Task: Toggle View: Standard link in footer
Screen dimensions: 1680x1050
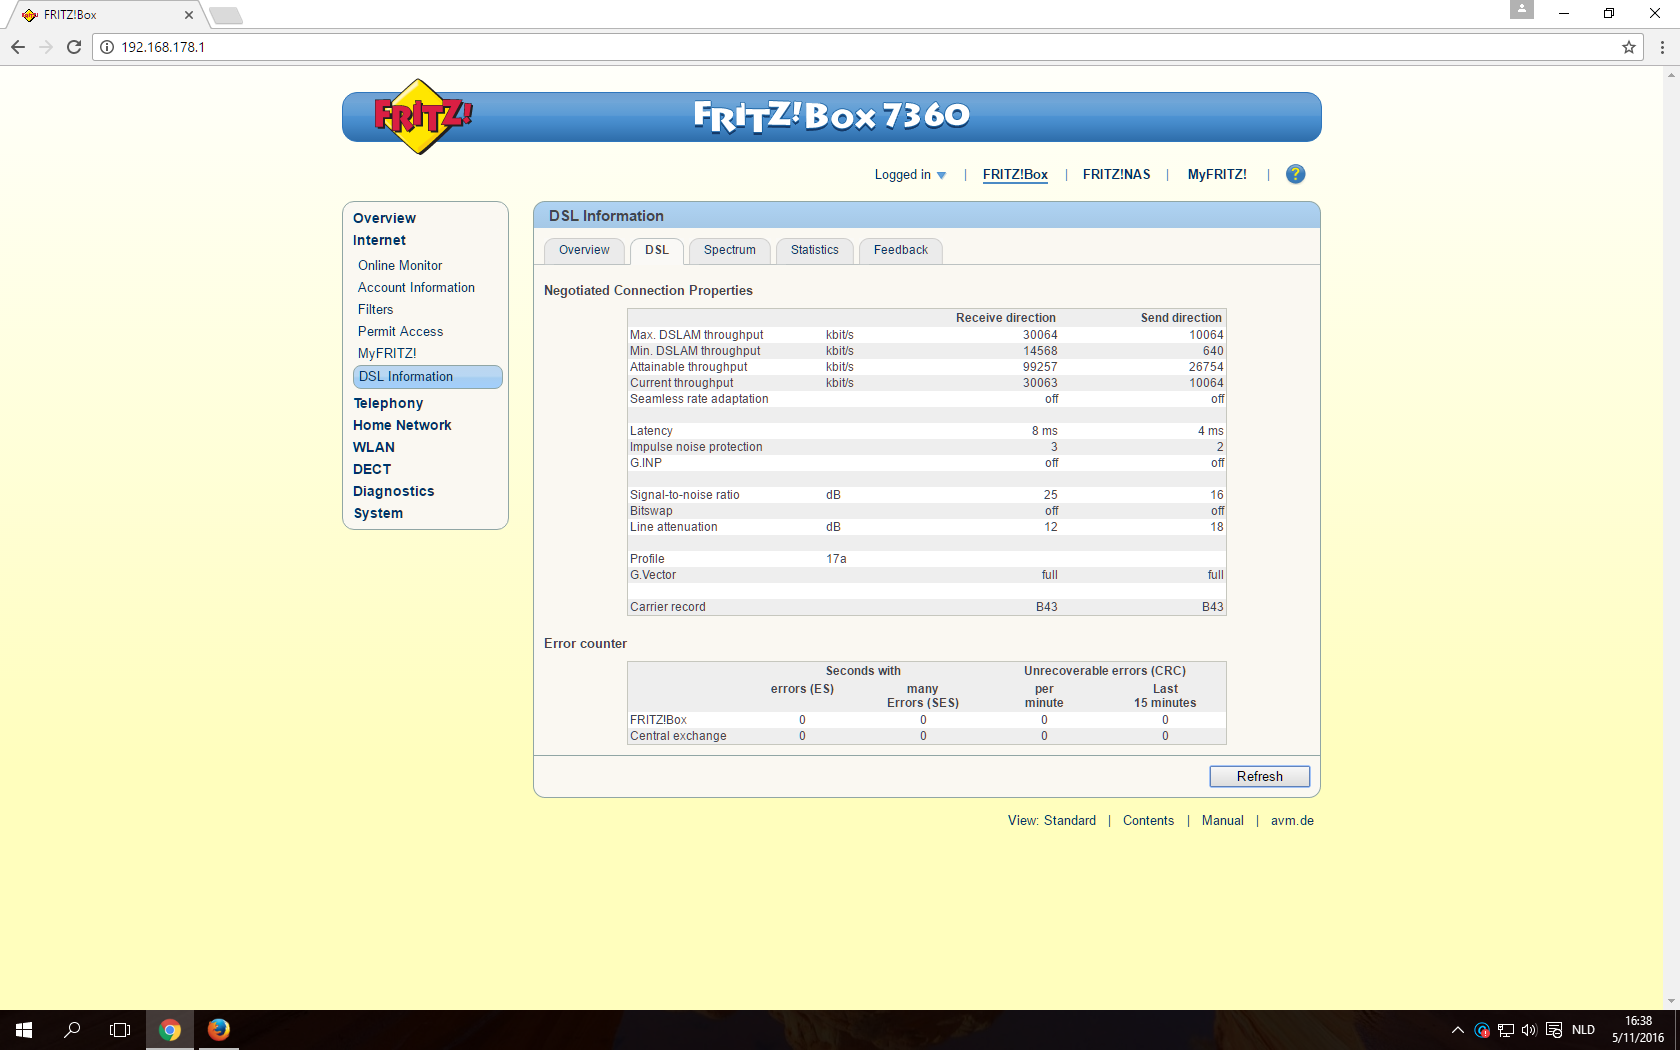Action: [1052, 821]
